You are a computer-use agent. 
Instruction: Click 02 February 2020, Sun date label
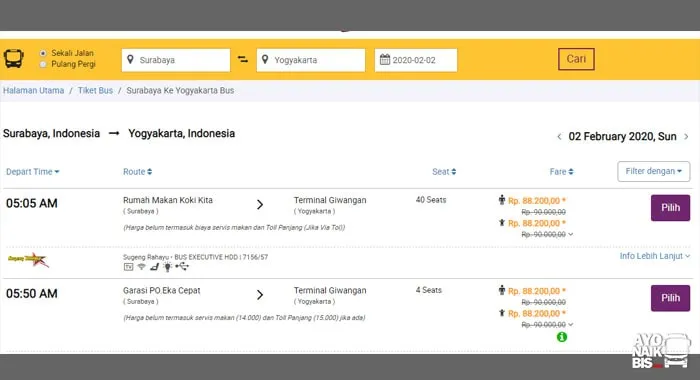pyautogui.click(x=622, y=137)
